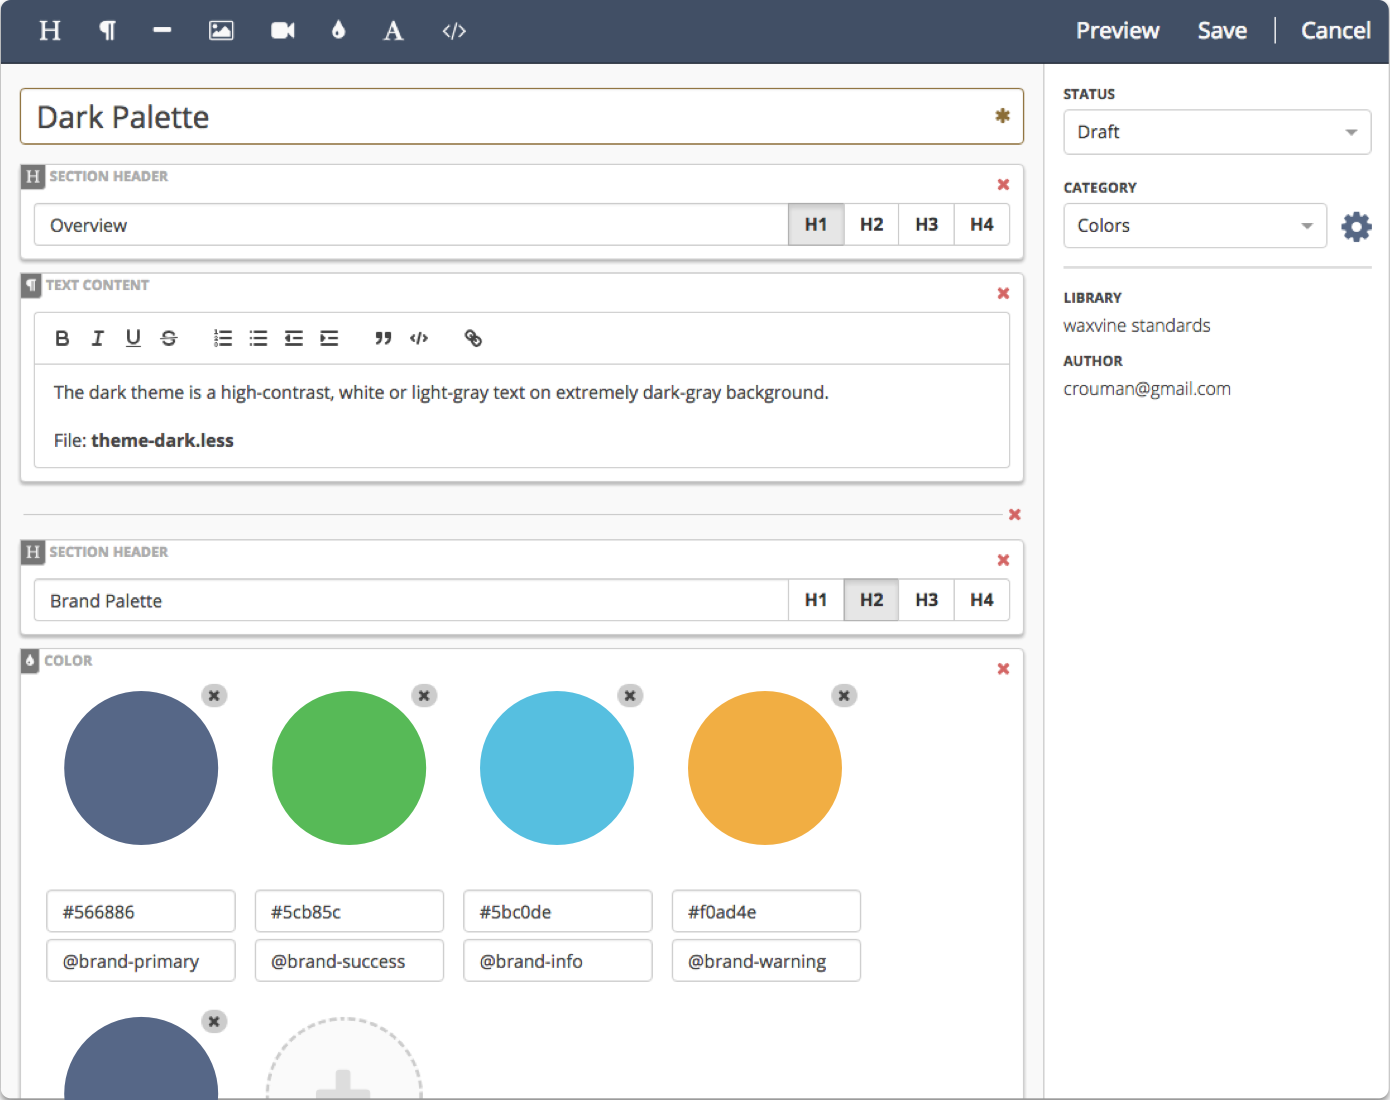Set Brand Palette header to H4
Image resolution: width=1390 pixels, height=1100 pixels.
[981, 600]
